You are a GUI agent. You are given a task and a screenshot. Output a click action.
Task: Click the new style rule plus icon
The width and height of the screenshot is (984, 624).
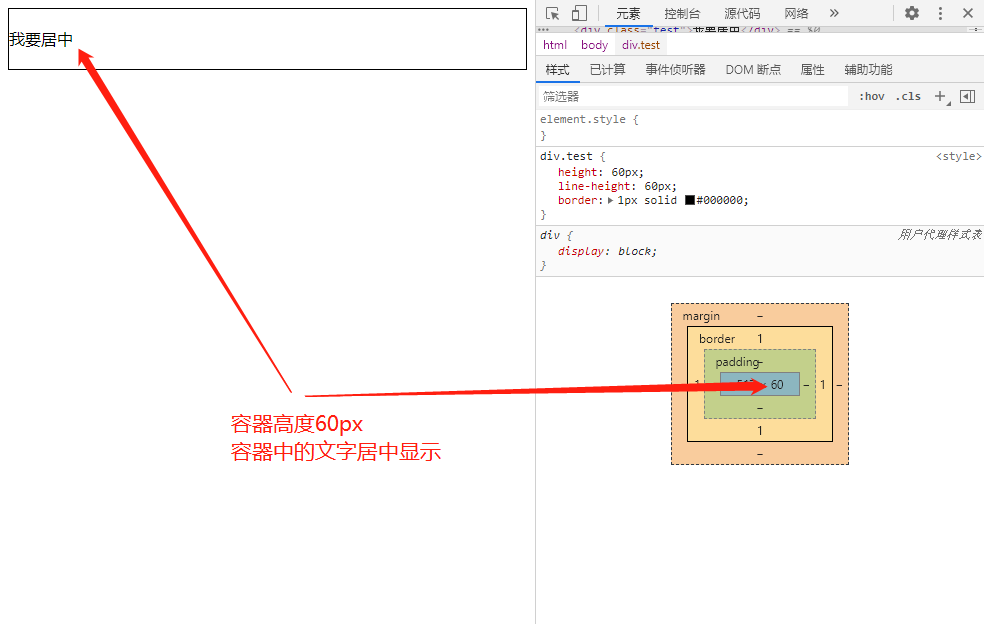pos(940,96)
